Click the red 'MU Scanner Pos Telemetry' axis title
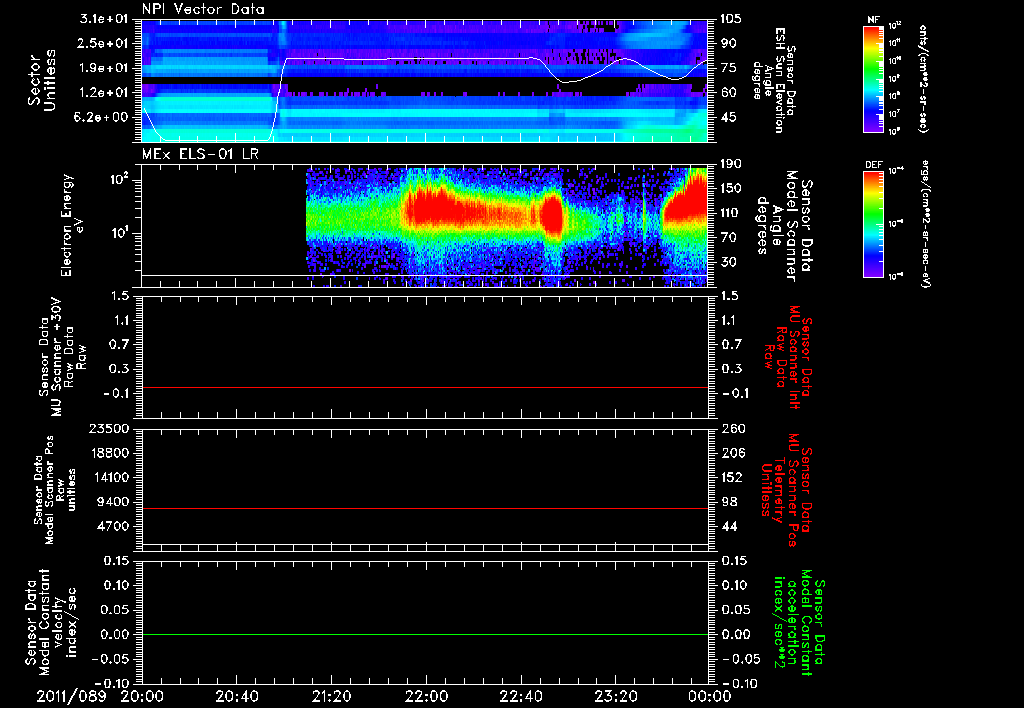 click(787, 490)
